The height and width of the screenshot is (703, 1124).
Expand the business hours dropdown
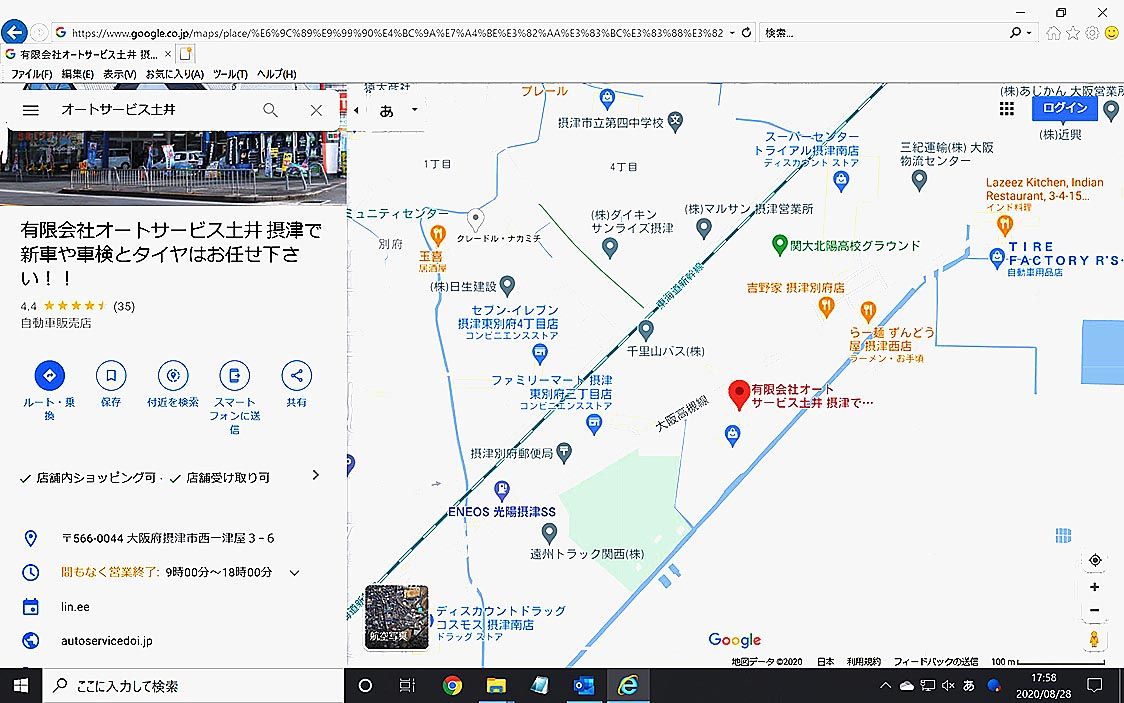click(294, 573)
